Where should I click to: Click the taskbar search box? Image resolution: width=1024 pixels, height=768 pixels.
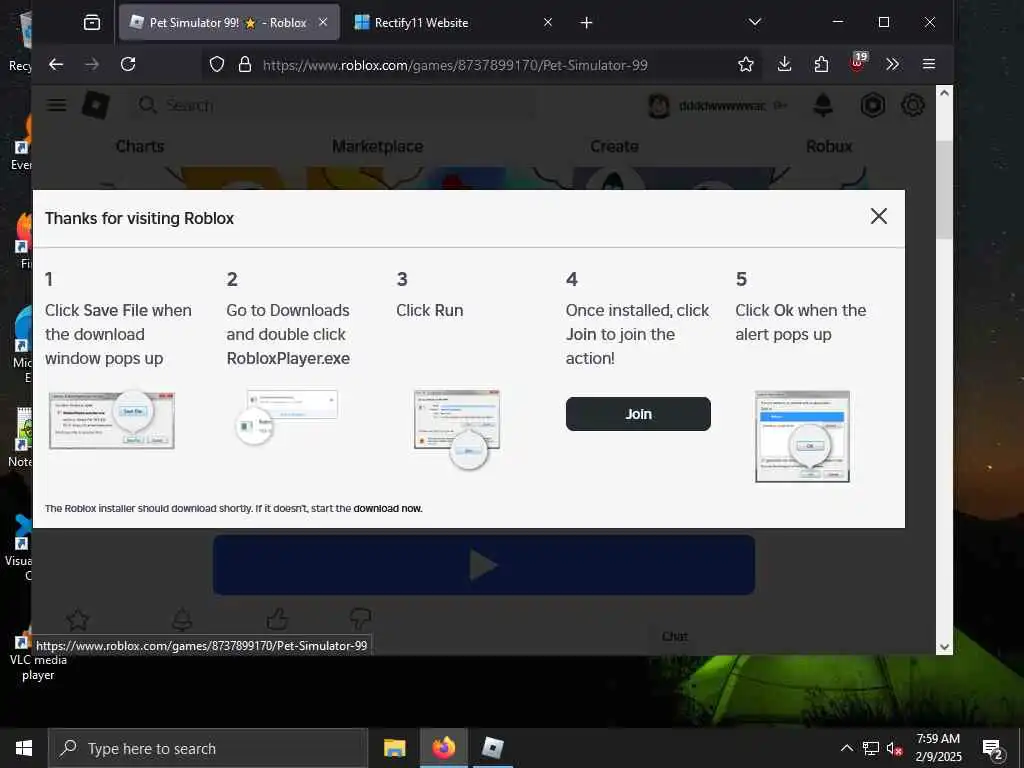tap(208, 748)
